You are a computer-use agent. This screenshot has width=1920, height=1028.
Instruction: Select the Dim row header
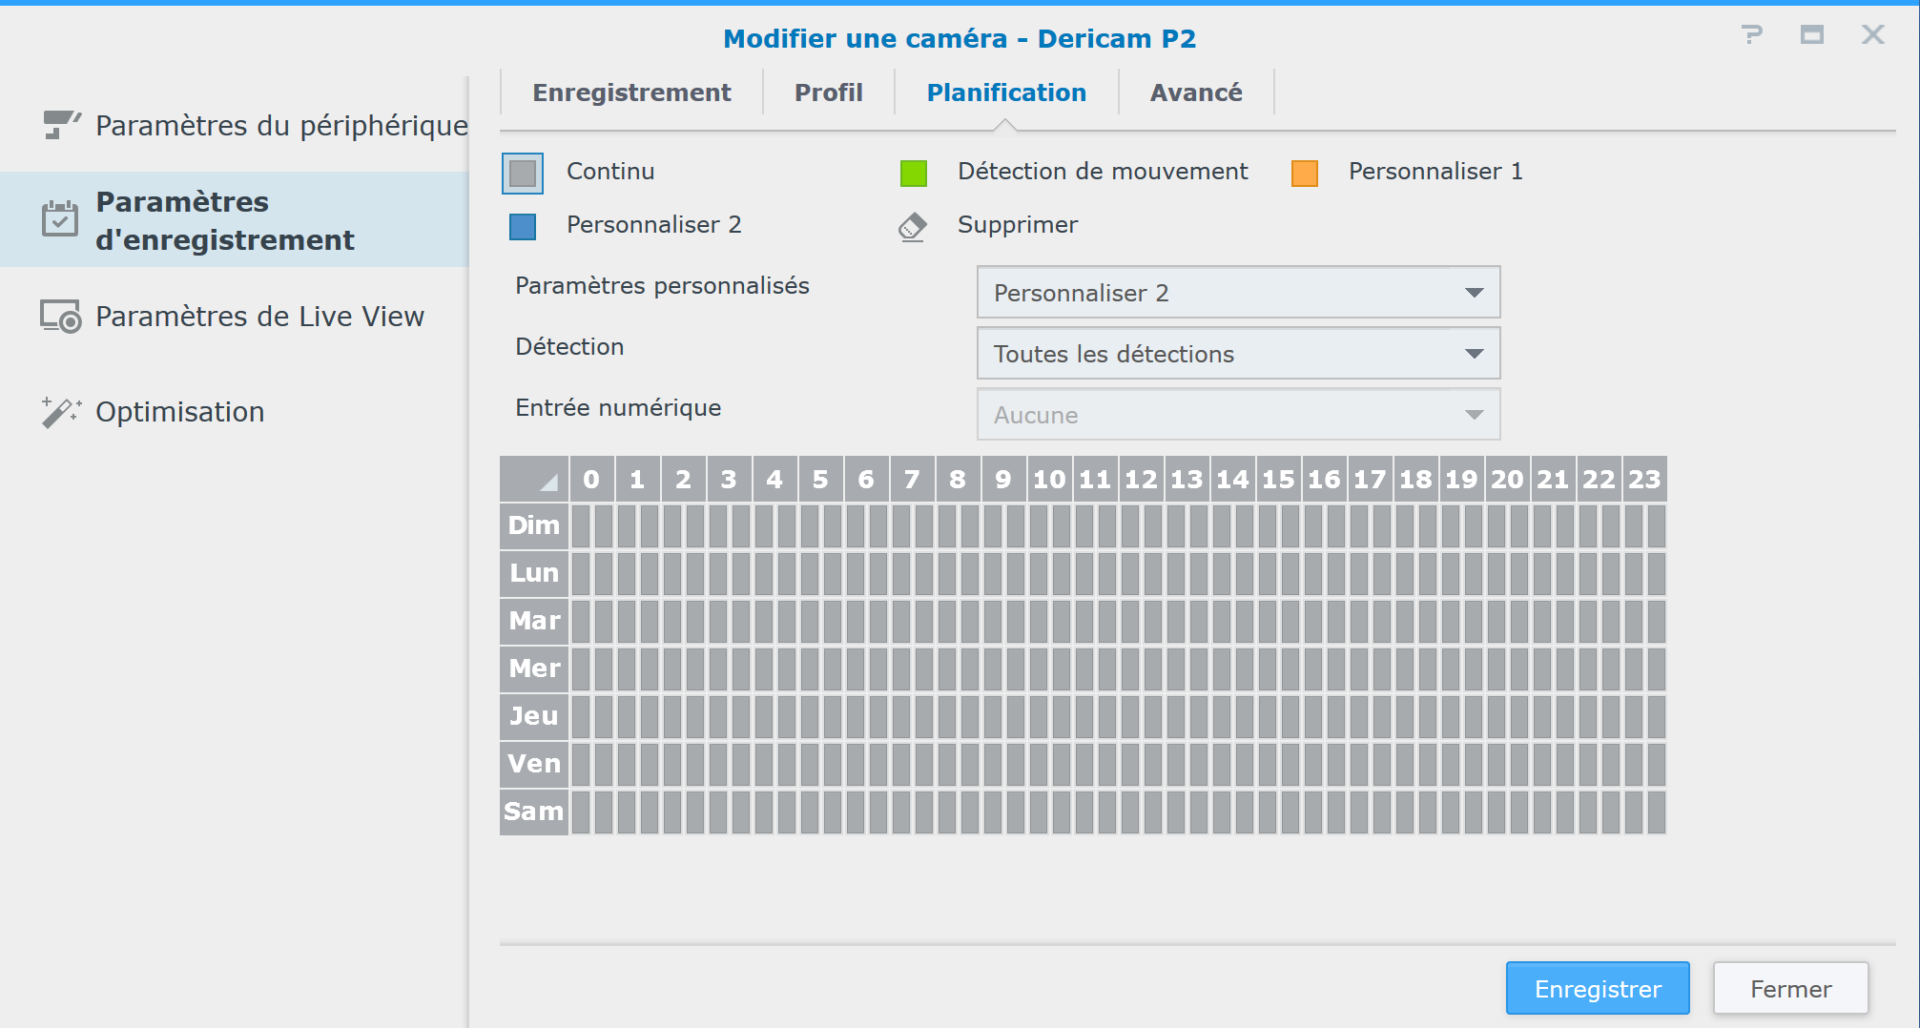point(534,526)
